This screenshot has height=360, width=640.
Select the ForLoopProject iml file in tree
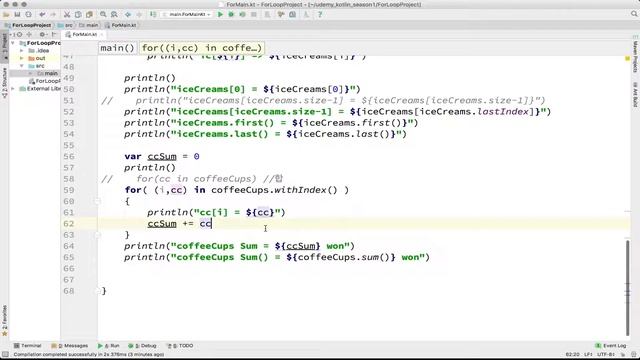pos(44,81)
